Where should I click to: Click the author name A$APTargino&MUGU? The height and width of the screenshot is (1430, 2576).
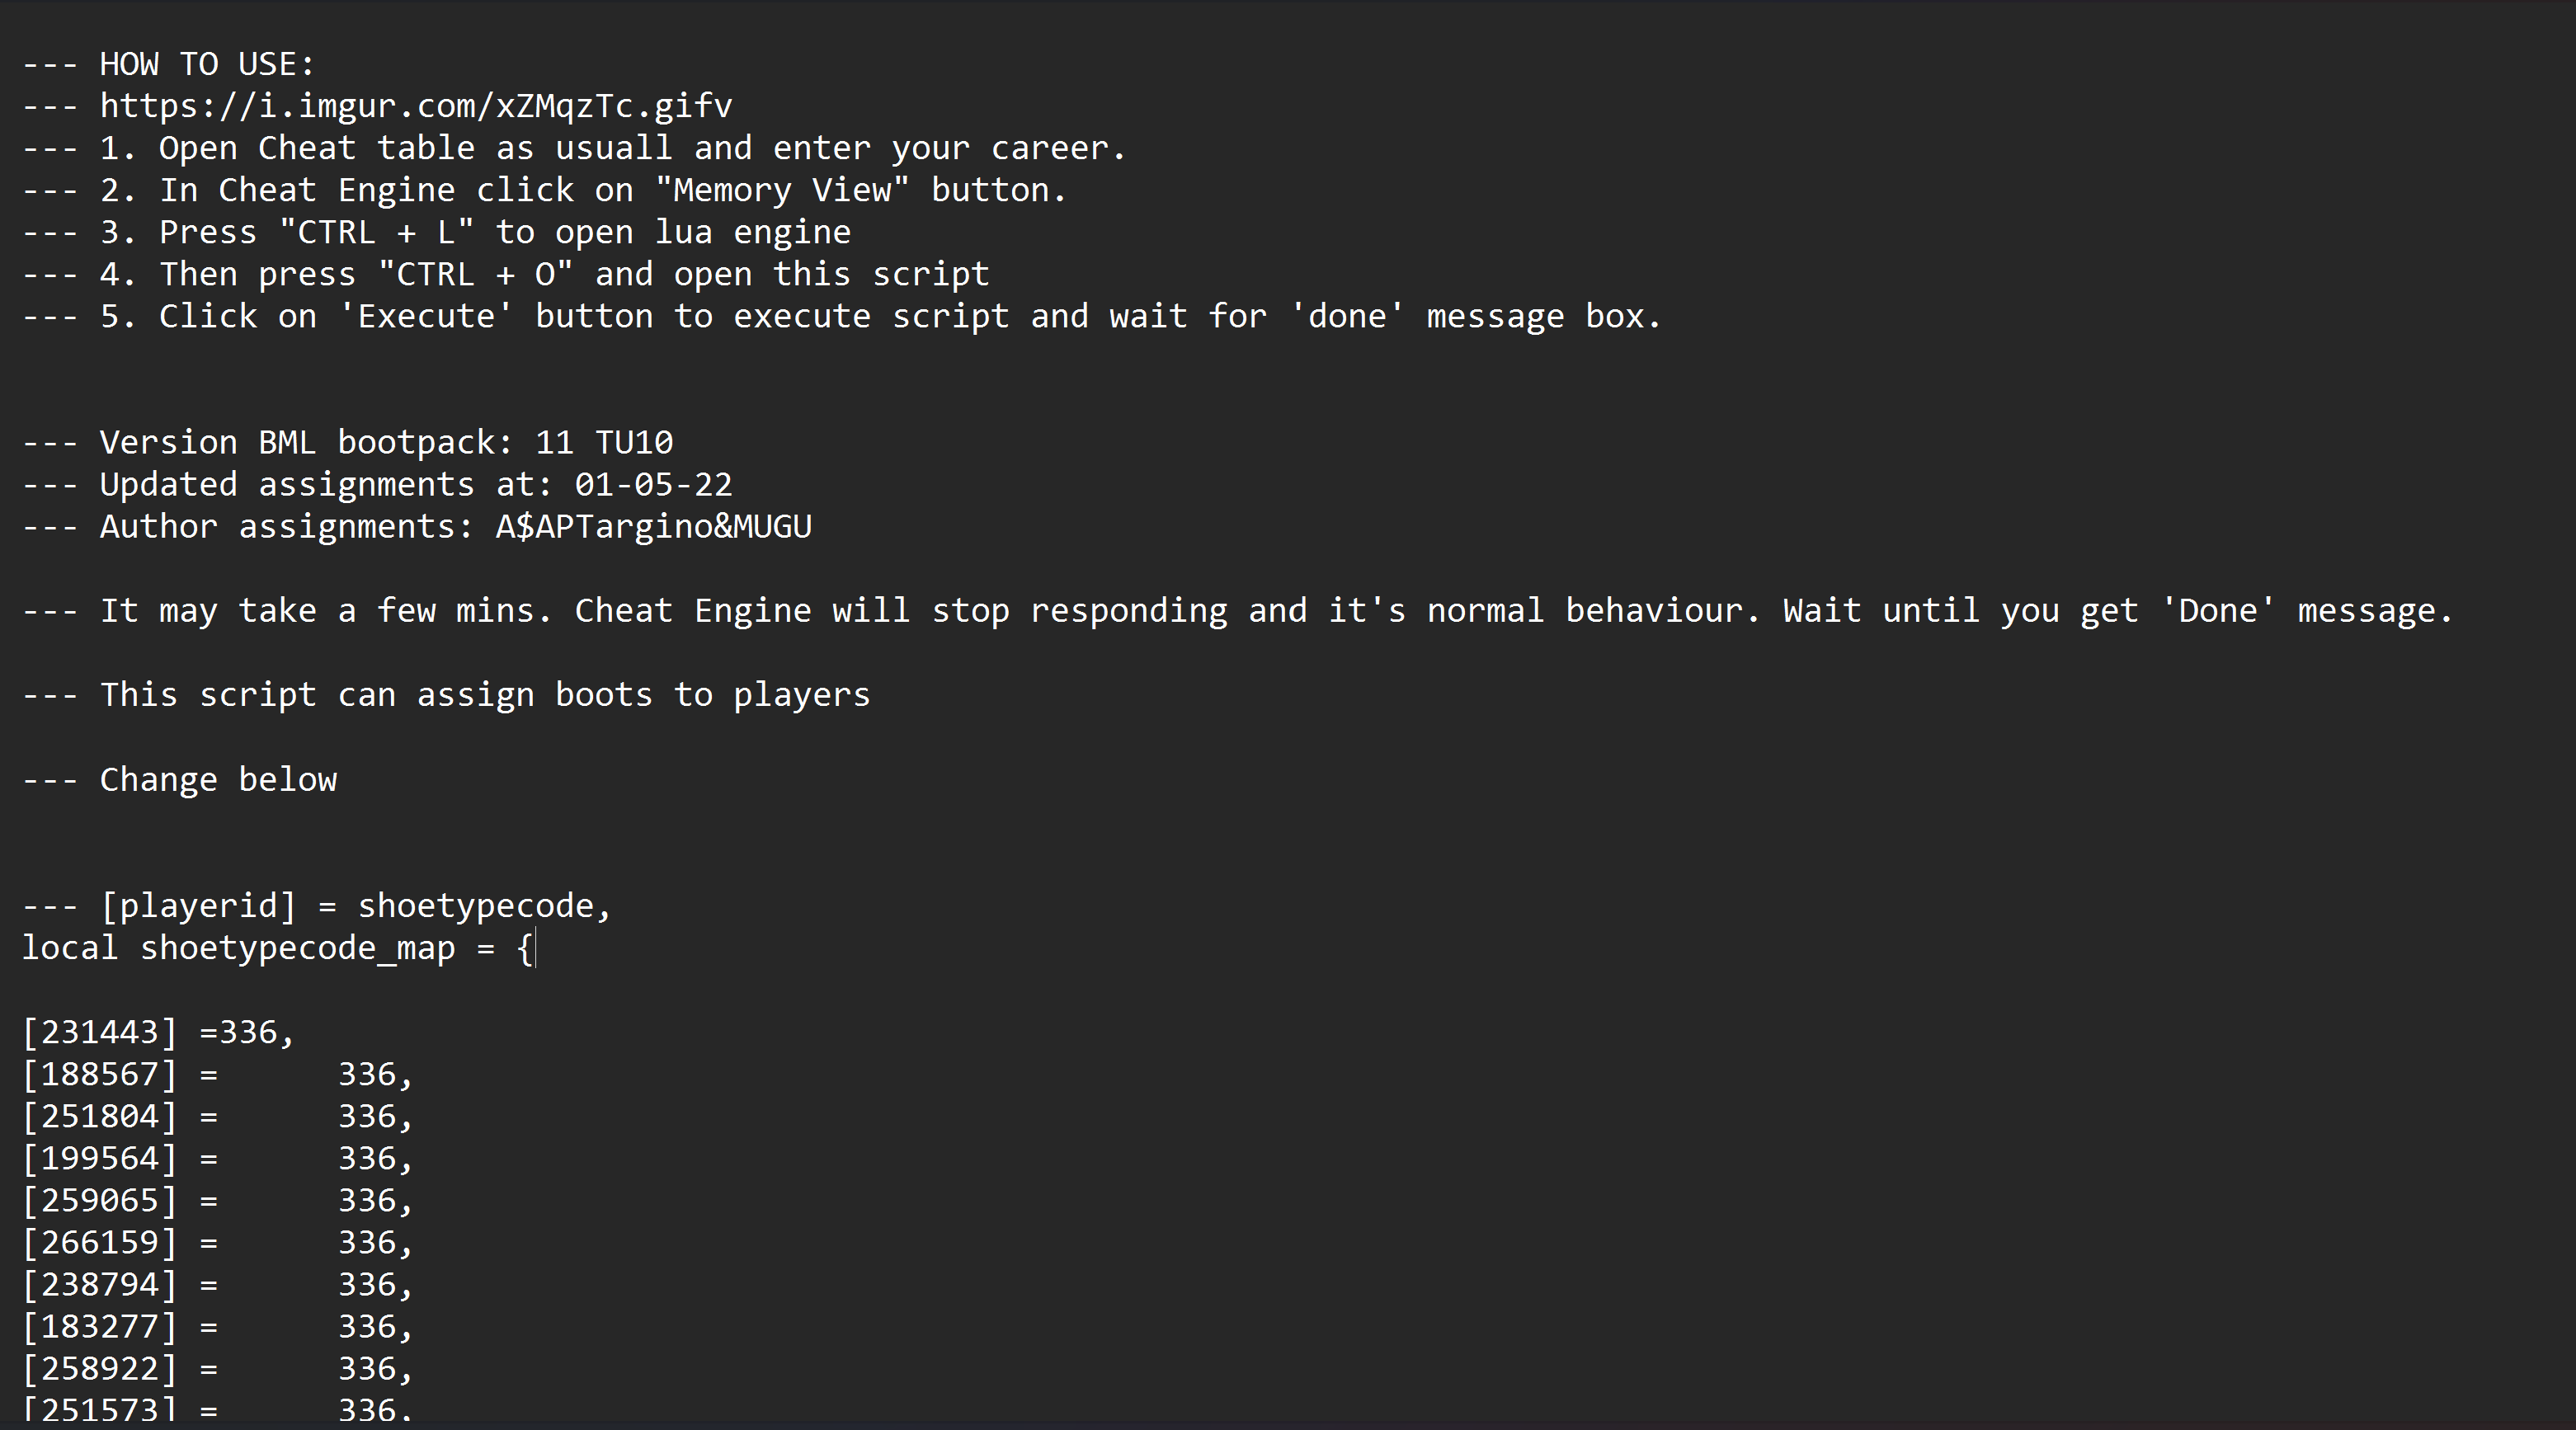coord(654,526)
